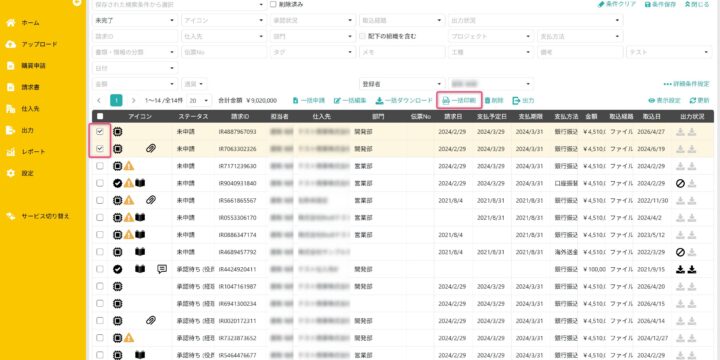Screen dimensions: 720x360
Task: Toggle select-all checkbox in table header
Action: pos(100,117)
